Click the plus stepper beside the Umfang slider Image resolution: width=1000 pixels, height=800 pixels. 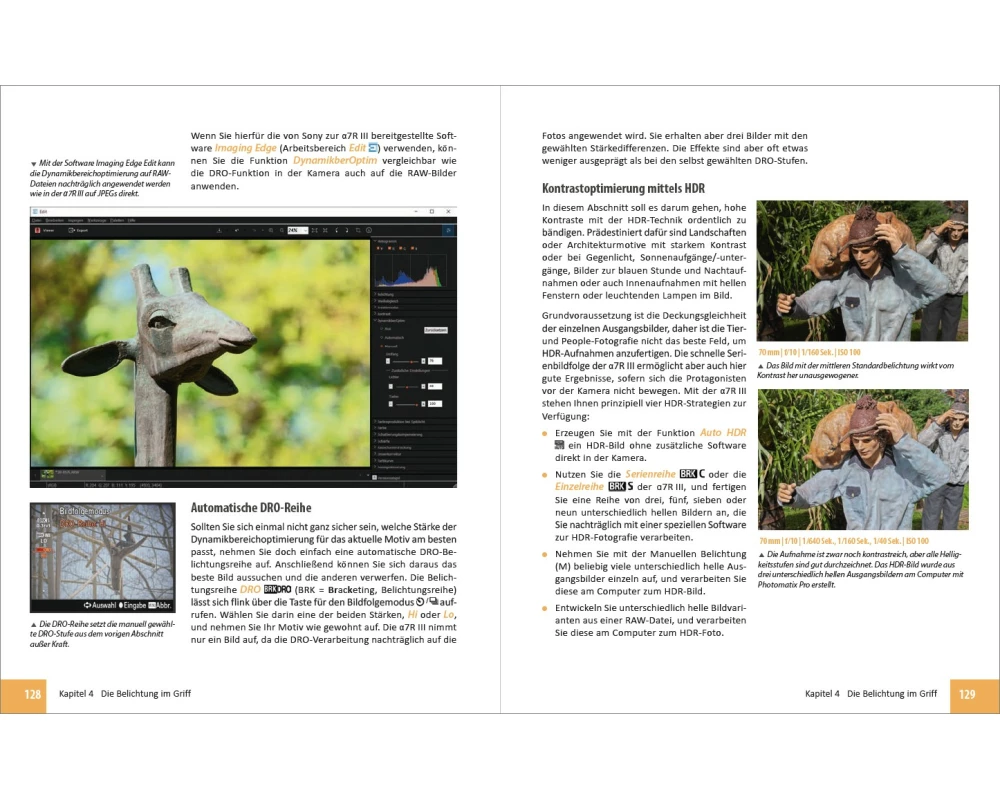(423, 360)
